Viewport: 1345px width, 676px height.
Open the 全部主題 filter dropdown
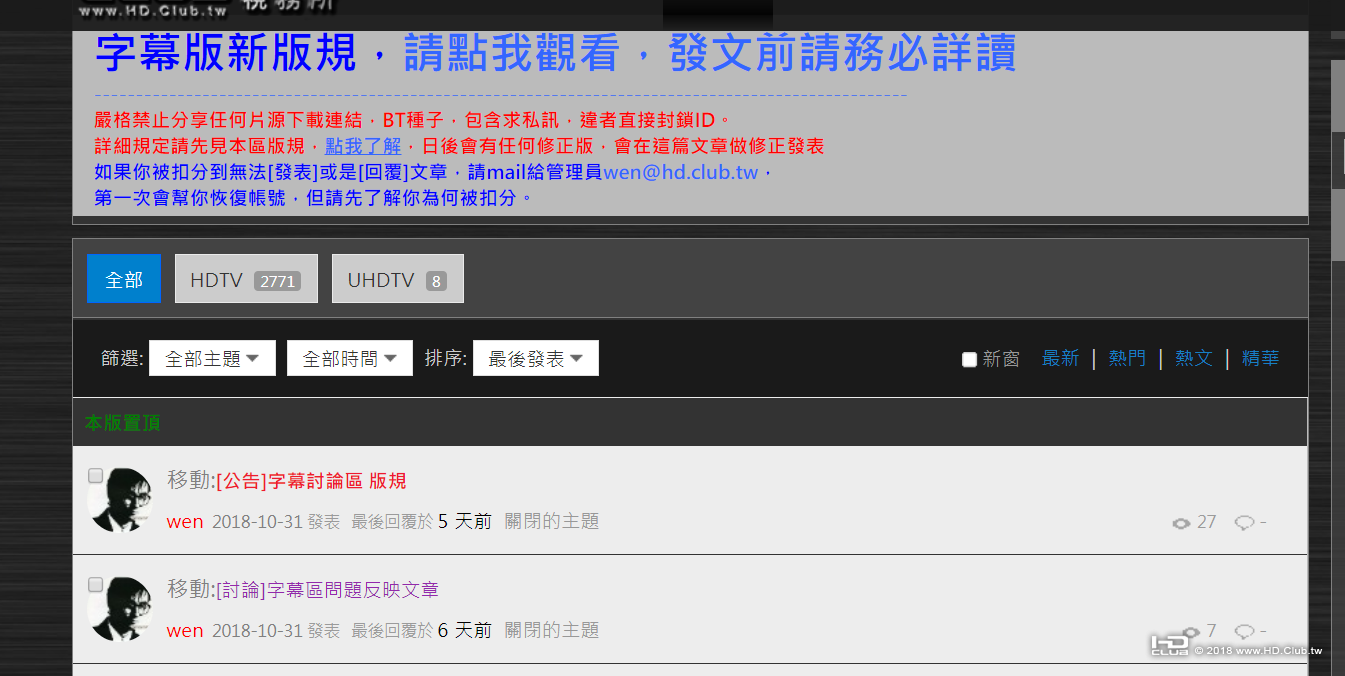tap(212, 357)
